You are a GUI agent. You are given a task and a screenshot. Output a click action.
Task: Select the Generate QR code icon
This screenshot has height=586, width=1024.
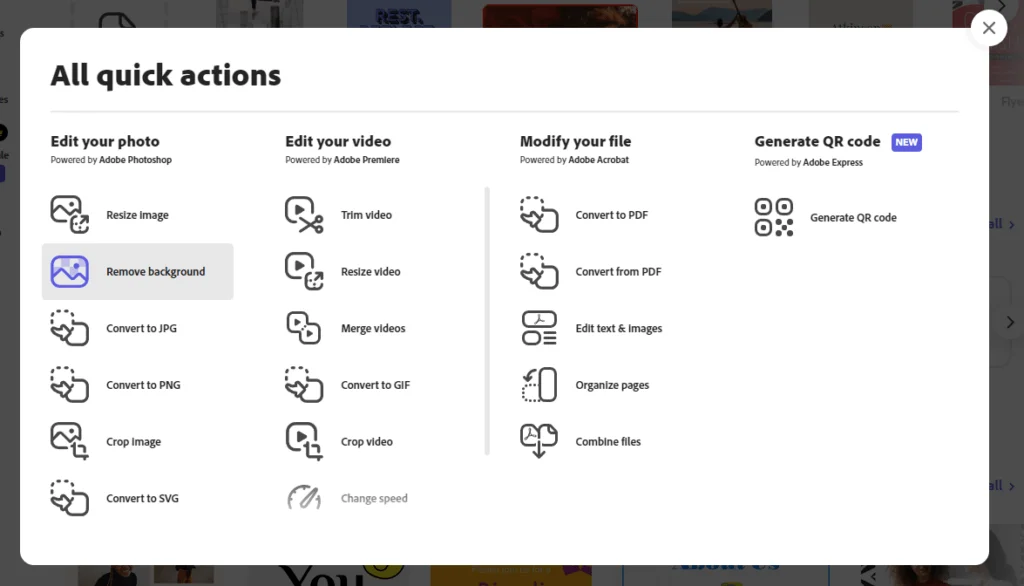click(773, 217)
